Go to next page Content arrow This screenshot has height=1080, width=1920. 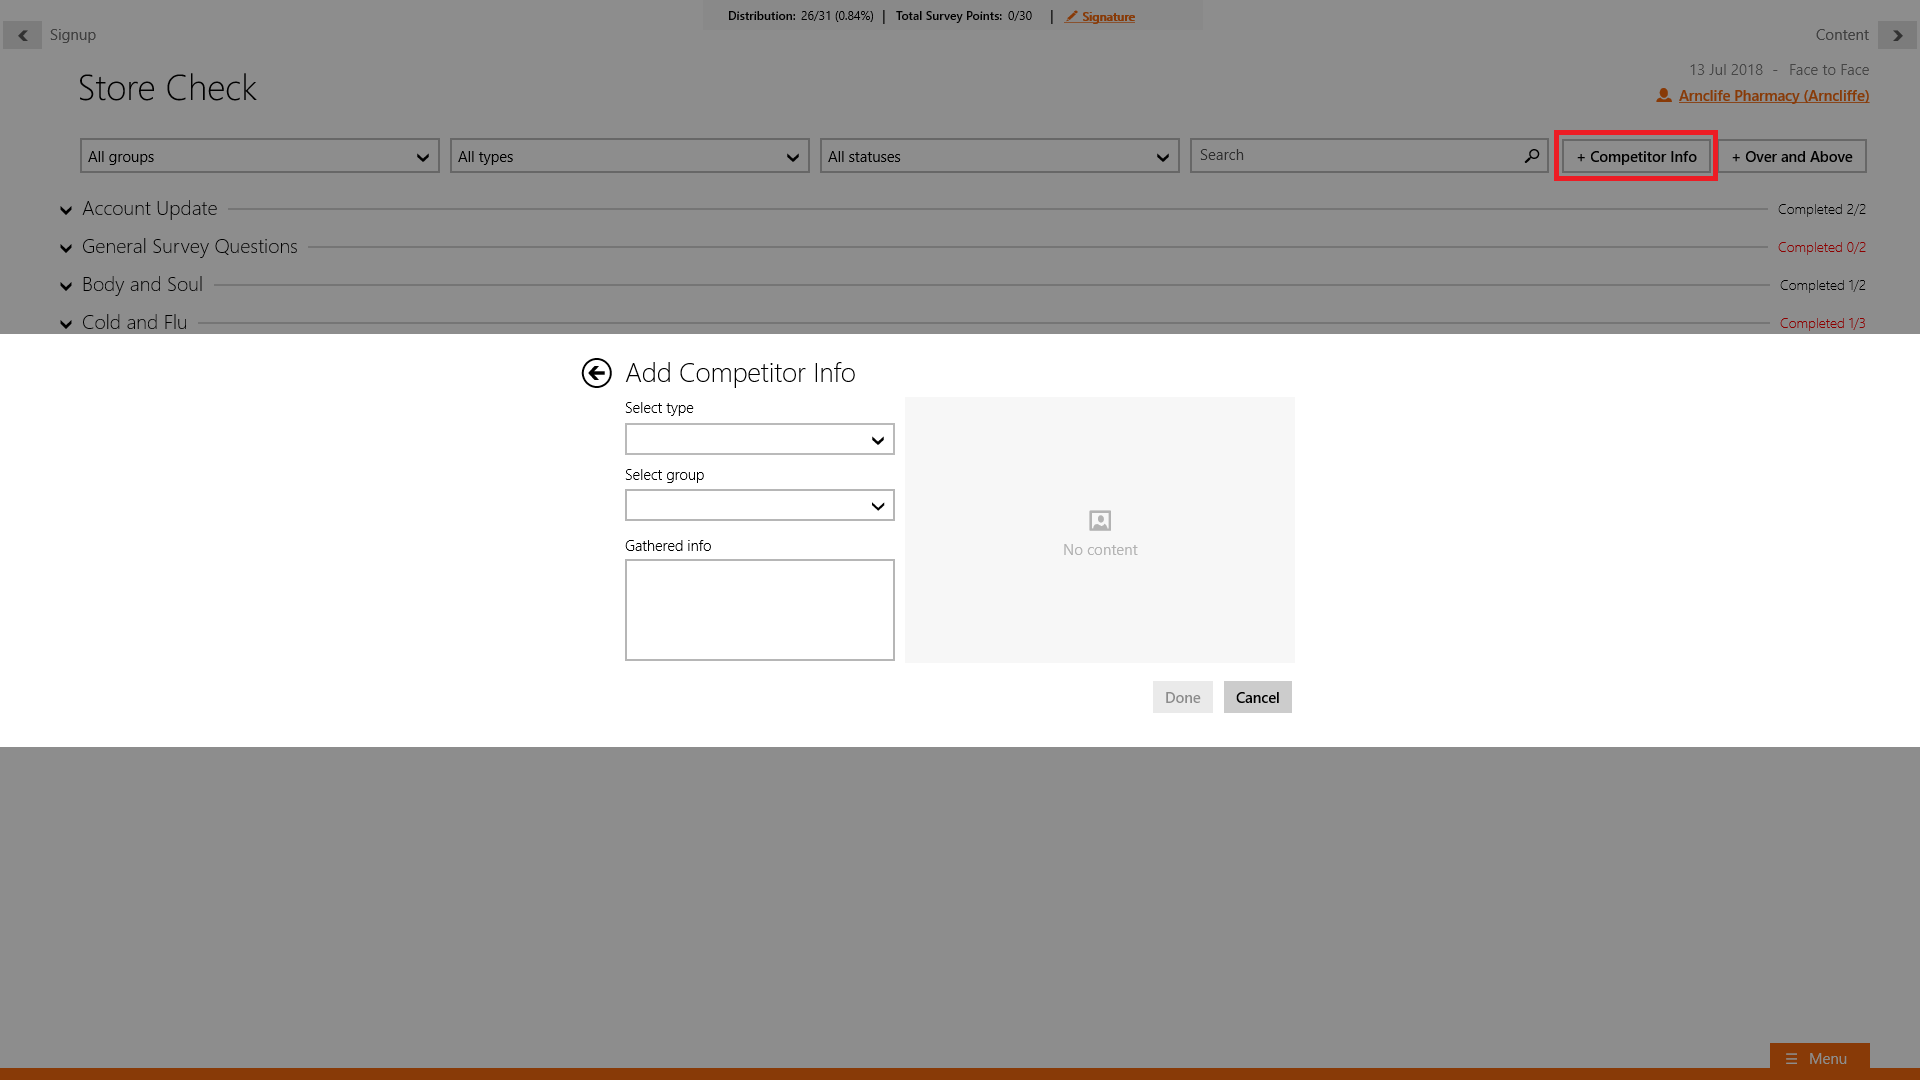(1897, 35)
